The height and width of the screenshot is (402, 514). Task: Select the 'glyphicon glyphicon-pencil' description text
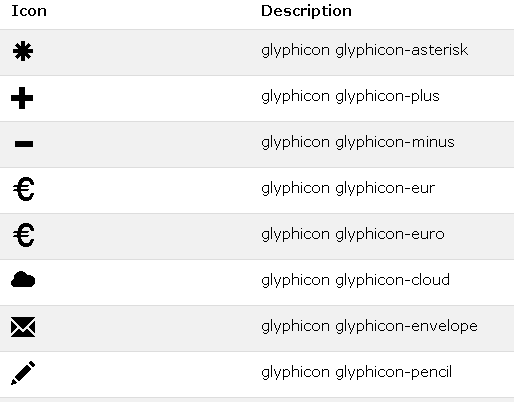pyautogui.click(x=356, y=373)
